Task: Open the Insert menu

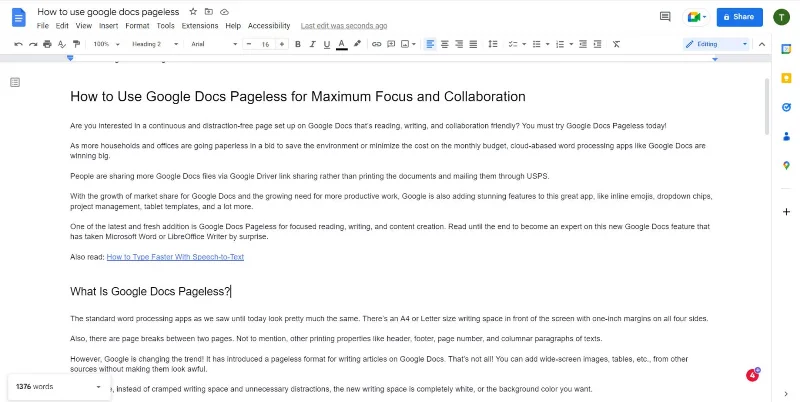Action: click(x=109, y=26)
